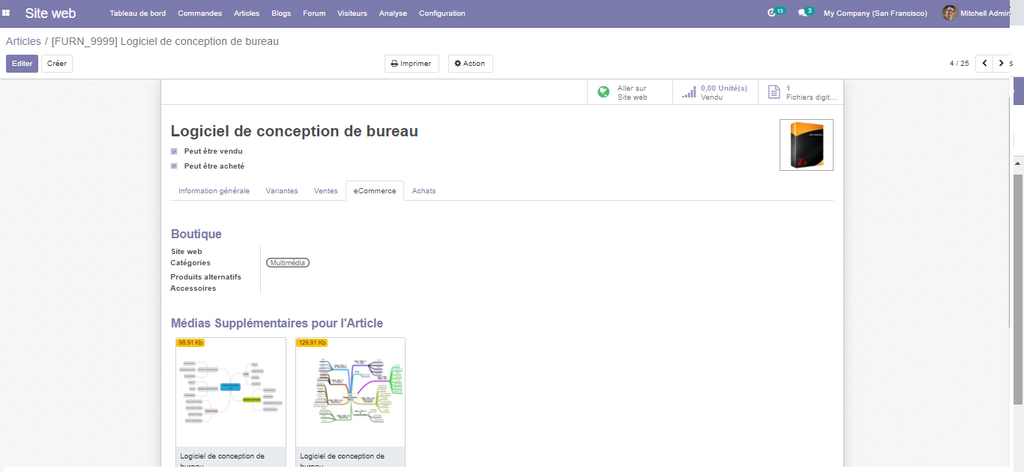Open the units sold bar-chart stat
The height and width of the screenshot is (472, 1024).
[x=688, y=92]
